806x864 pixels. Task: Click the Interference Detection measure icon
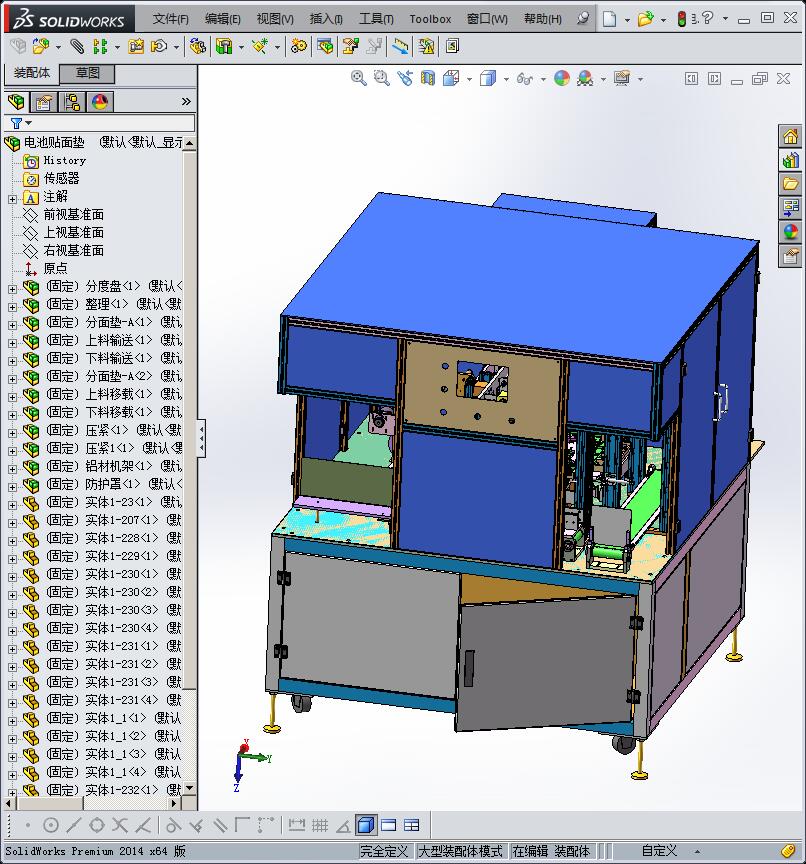tap(401, 47)
